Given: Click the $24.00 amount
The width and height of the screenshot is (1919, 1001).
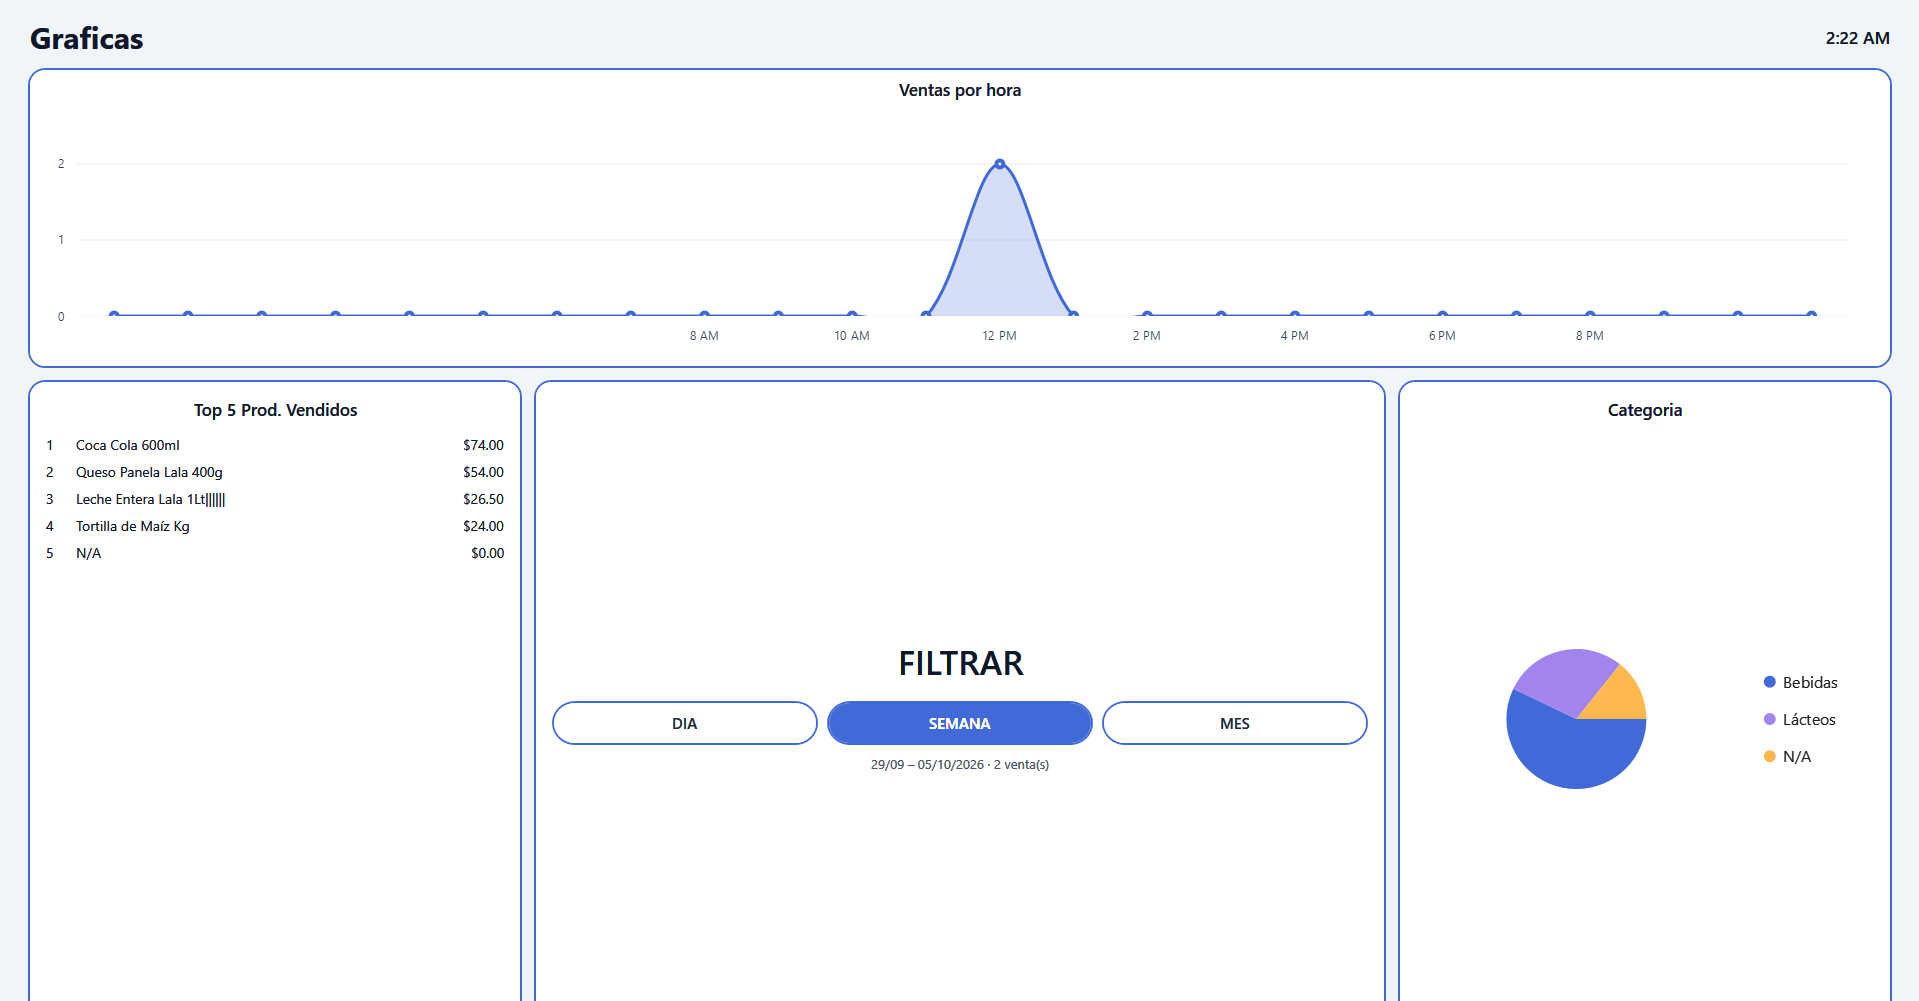Looking at the screenshot, I should 483,526.
